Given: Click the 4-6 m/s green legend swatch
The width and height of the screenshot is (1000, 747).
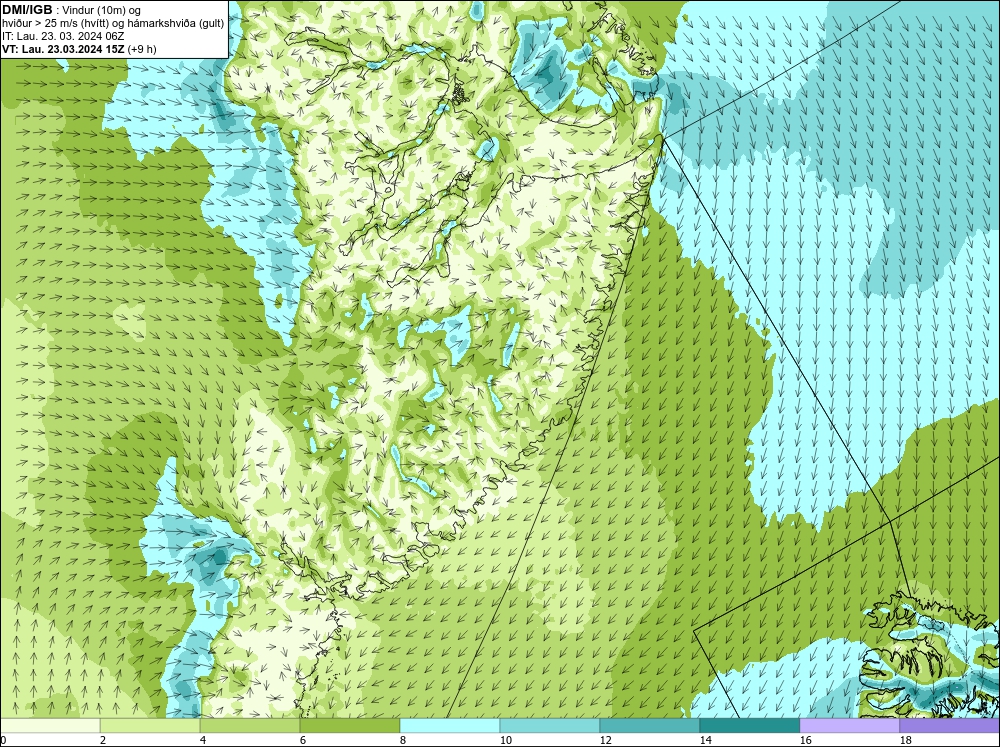Looking at the screenshot, I should coord(250,726).
